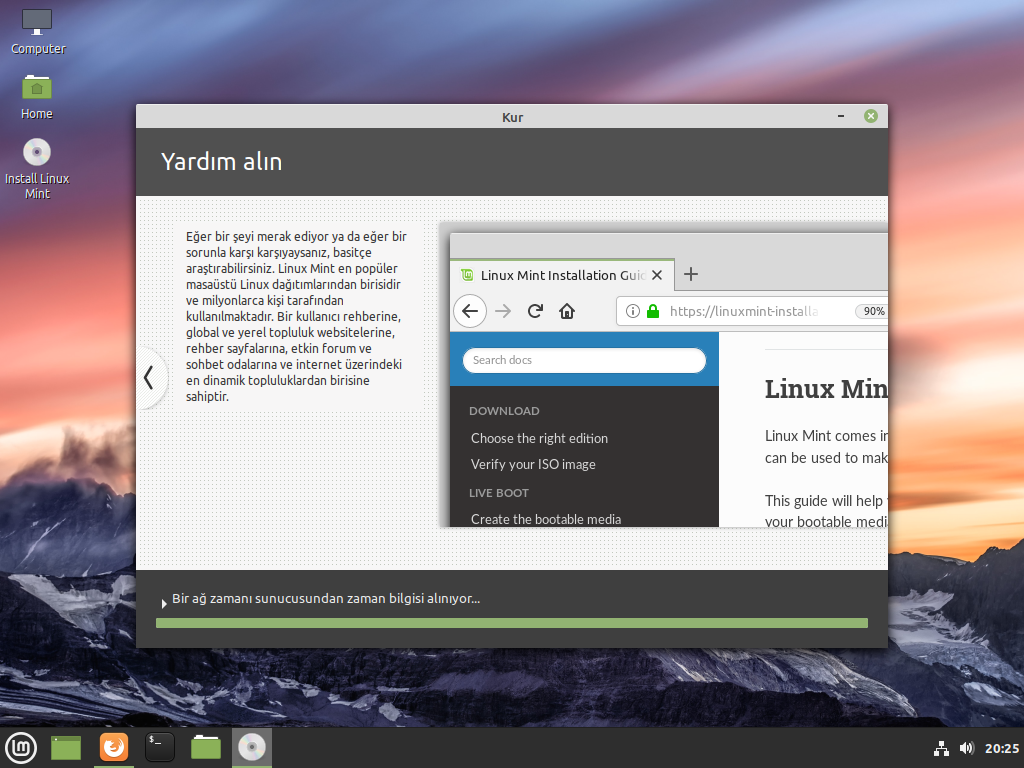Click the browser back arrow in slideshow

(x=470, y=312)
